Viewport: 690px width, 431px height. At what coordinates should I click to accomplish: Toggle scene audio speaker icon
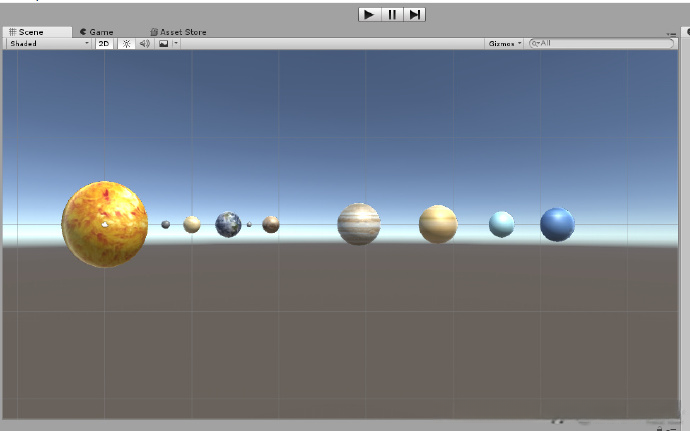(145, 44)
